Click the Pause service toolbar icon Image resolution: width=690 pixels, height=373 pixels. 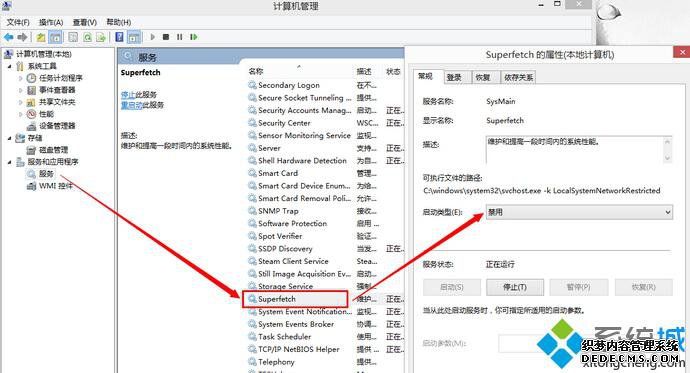pos(180,37)
